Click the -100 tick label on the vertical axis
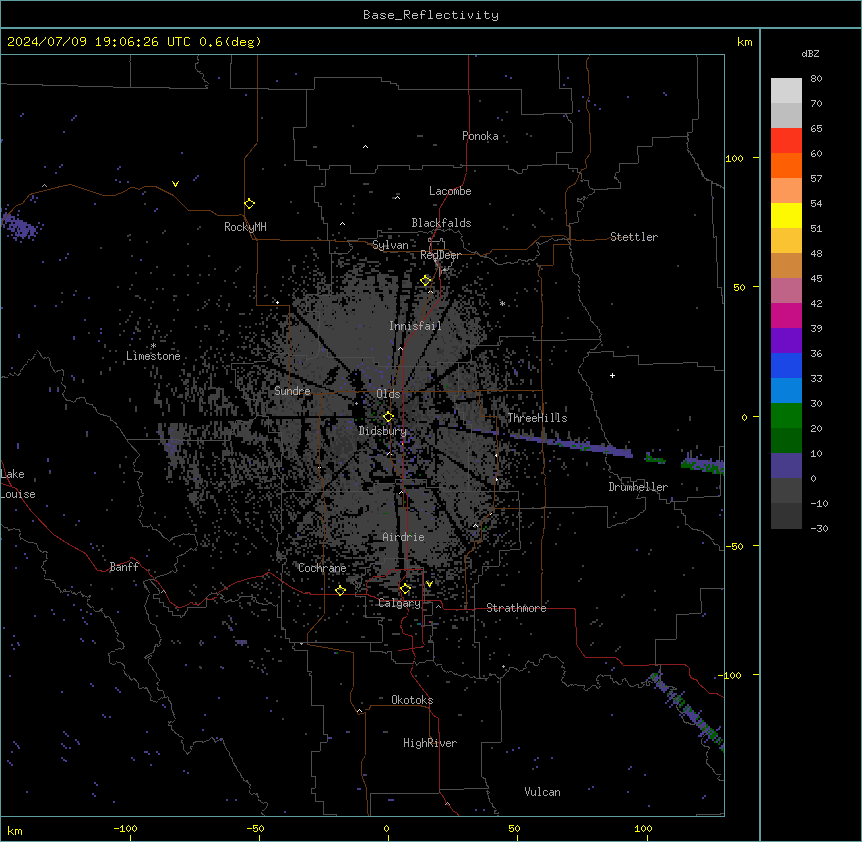The height and width of the screenshot is (842, 862). (x=731, y=675)
